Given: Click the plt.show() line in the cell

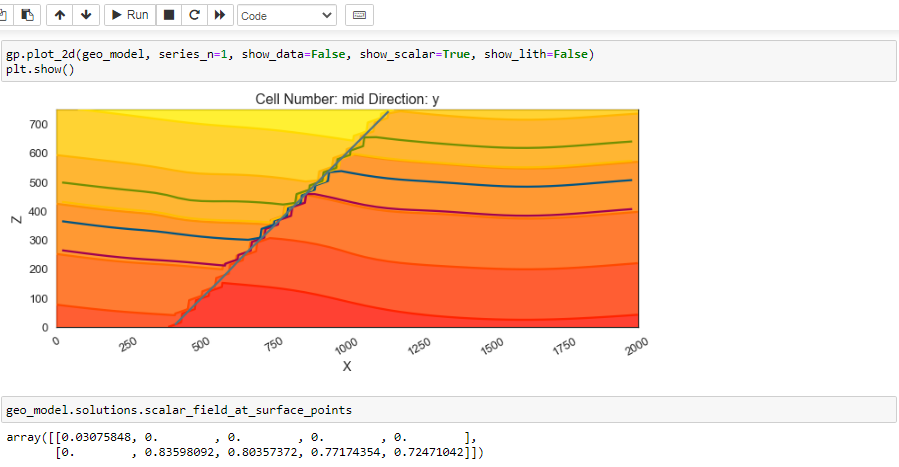Looking at the screenshot, I should 40,69.
